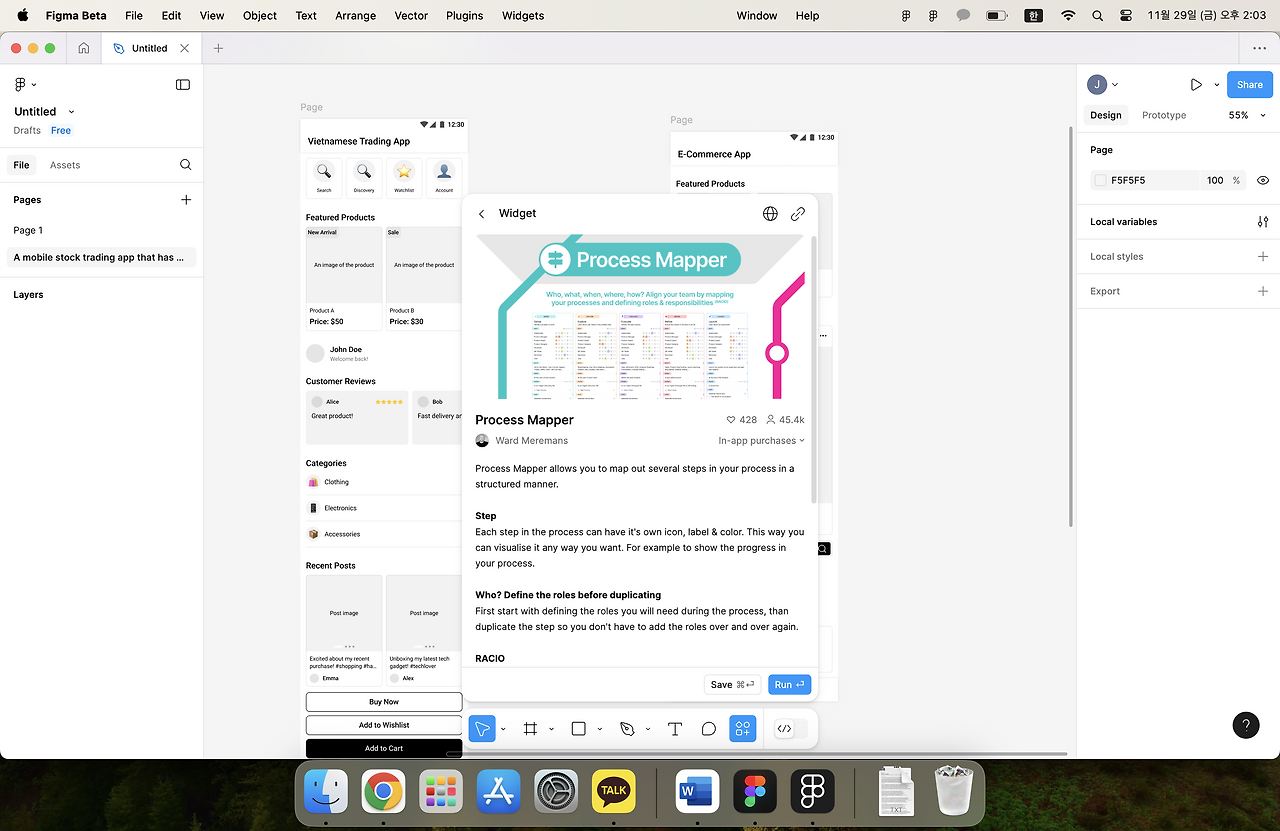Toggle the left sidebar panel icon

click(x=183, y=85)
